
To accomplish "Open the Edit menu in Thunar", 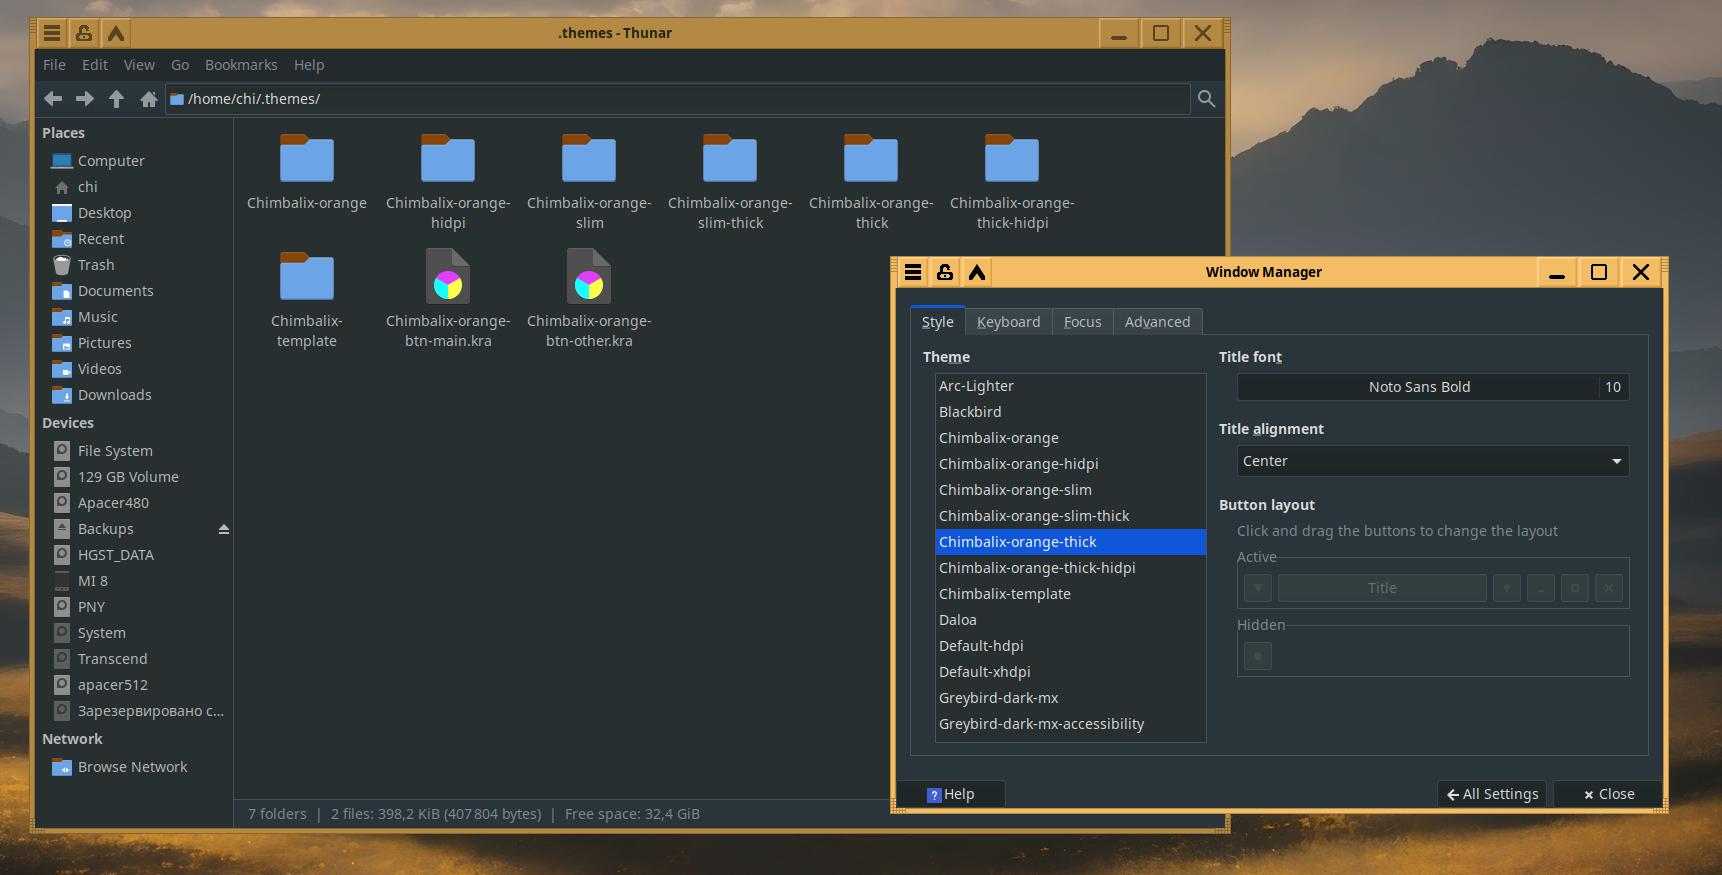I will [x=95, y=65].
